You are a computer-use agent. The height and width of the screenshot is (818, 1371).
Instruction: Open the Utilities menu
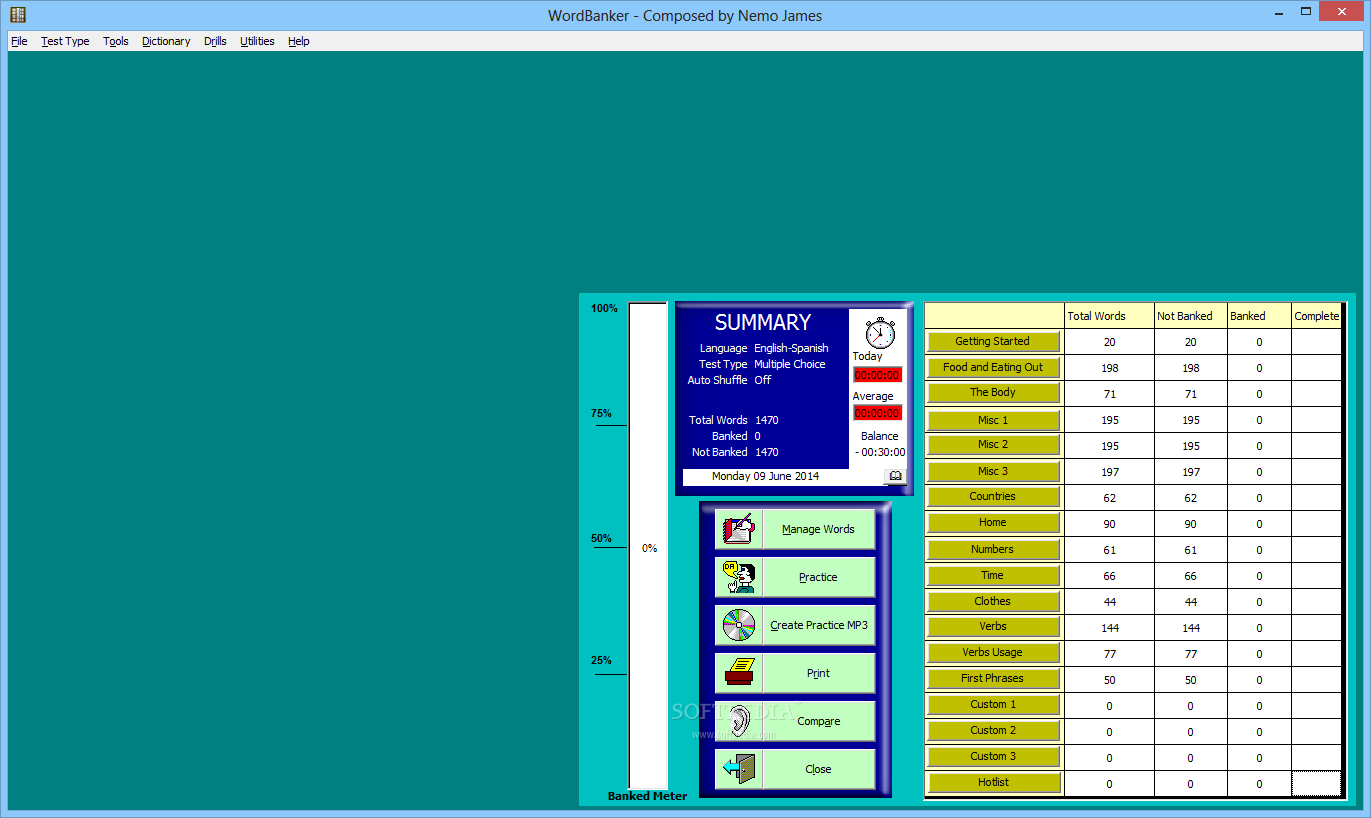pyautogui.click(x=257, y=41)
